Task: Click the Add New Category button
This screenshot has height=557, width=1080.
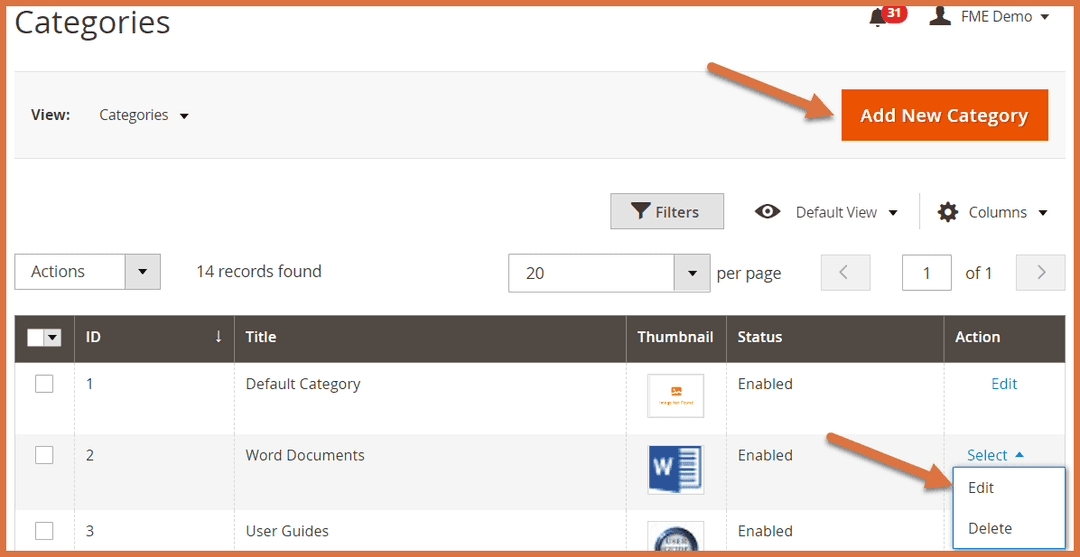Action: tap(944, 115)
